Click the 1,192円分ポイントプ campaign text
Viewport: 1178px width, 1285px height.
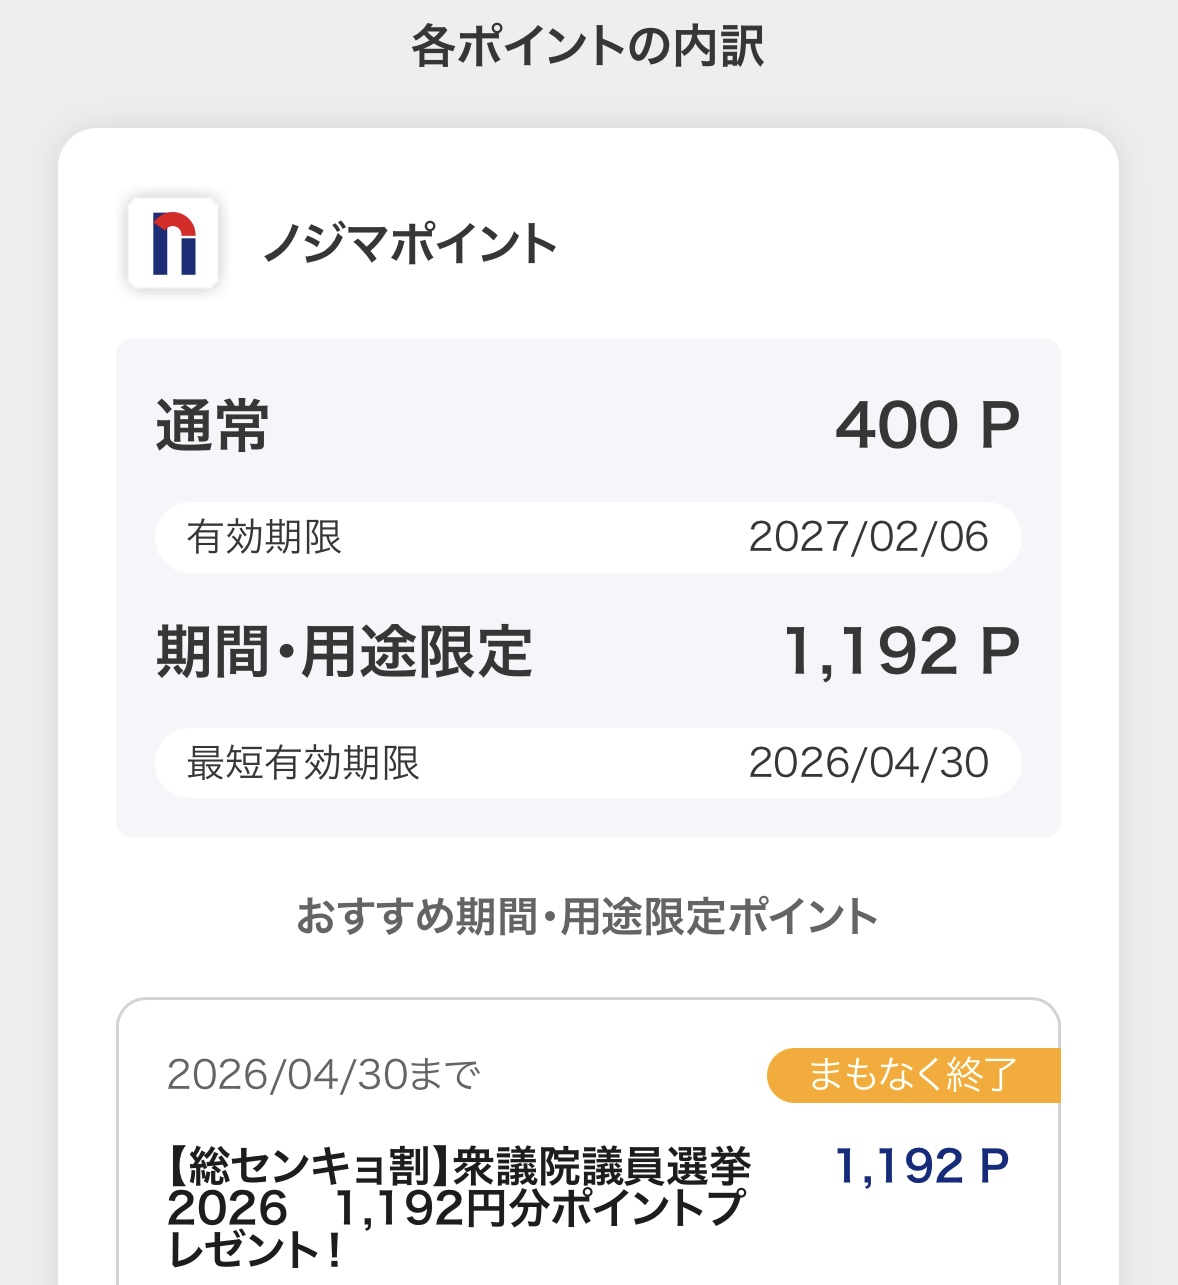(x=540, y=1208)
